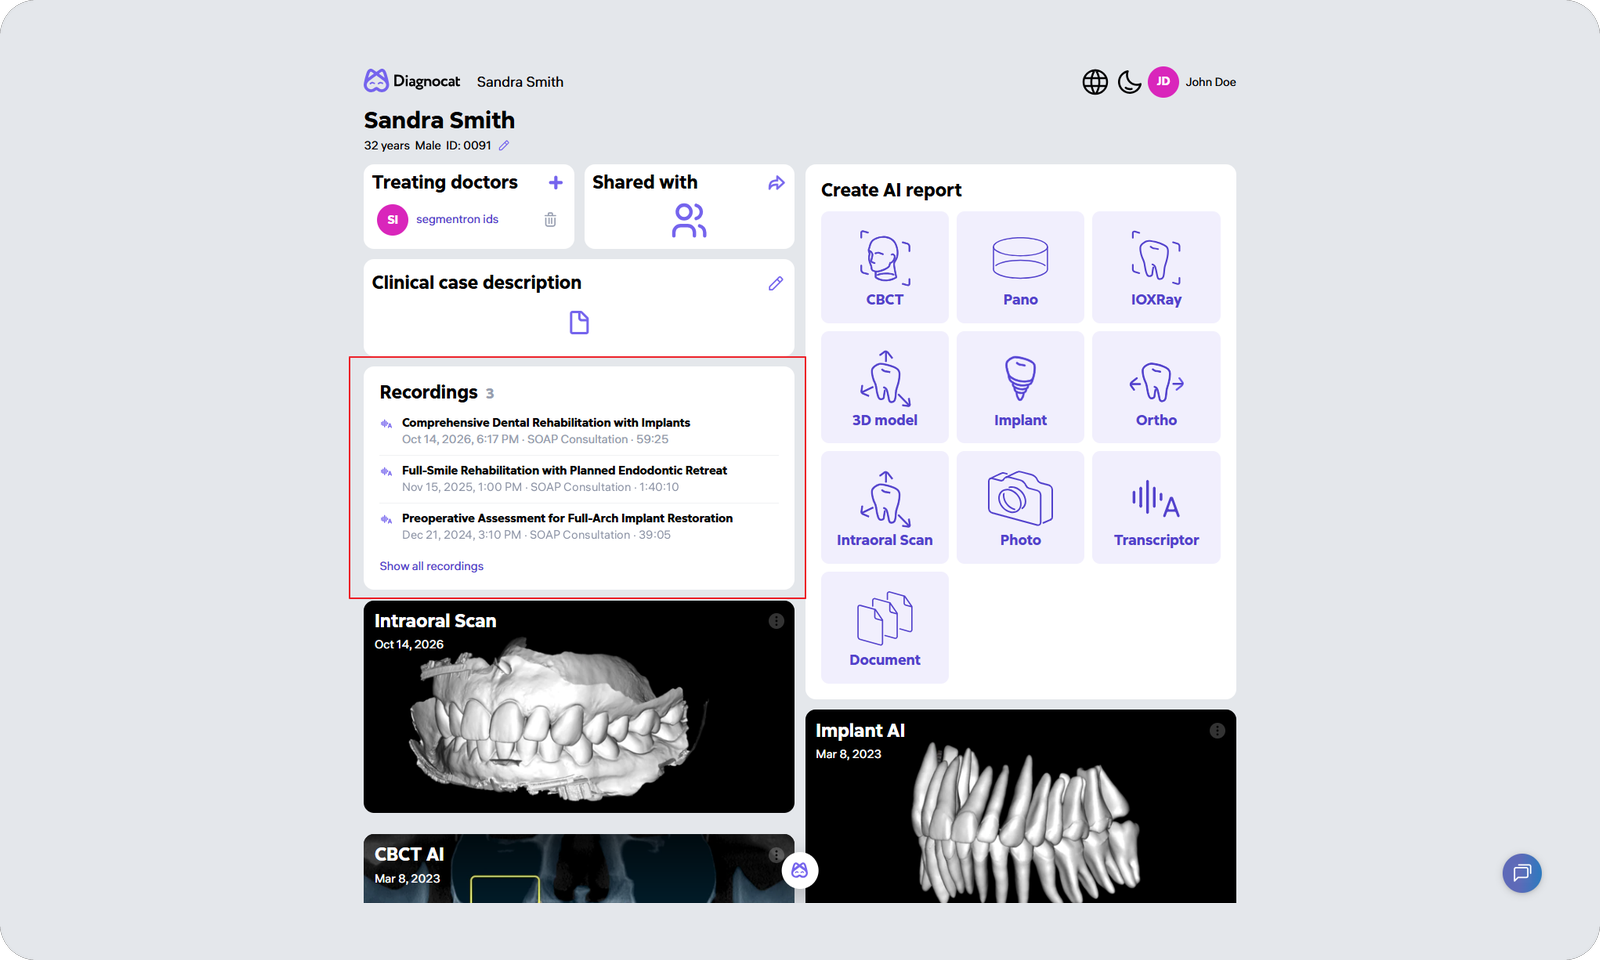Click Sandra Smith breadcrumb in header
Screen dimensions: 1600x960
[x=520, y=82]
